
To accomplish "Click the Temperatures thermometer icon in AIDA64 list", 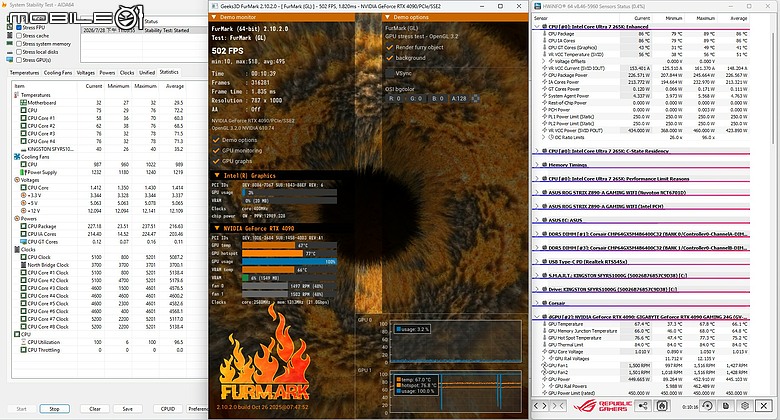I will pos(17,95).
